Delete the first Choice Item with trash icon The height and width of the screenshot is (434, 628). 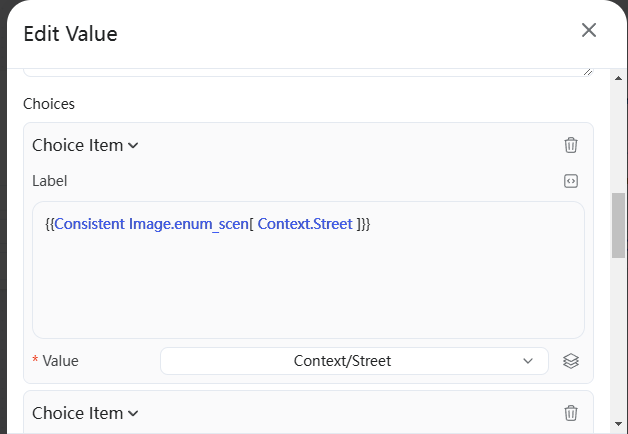click(x=571, y=145)
